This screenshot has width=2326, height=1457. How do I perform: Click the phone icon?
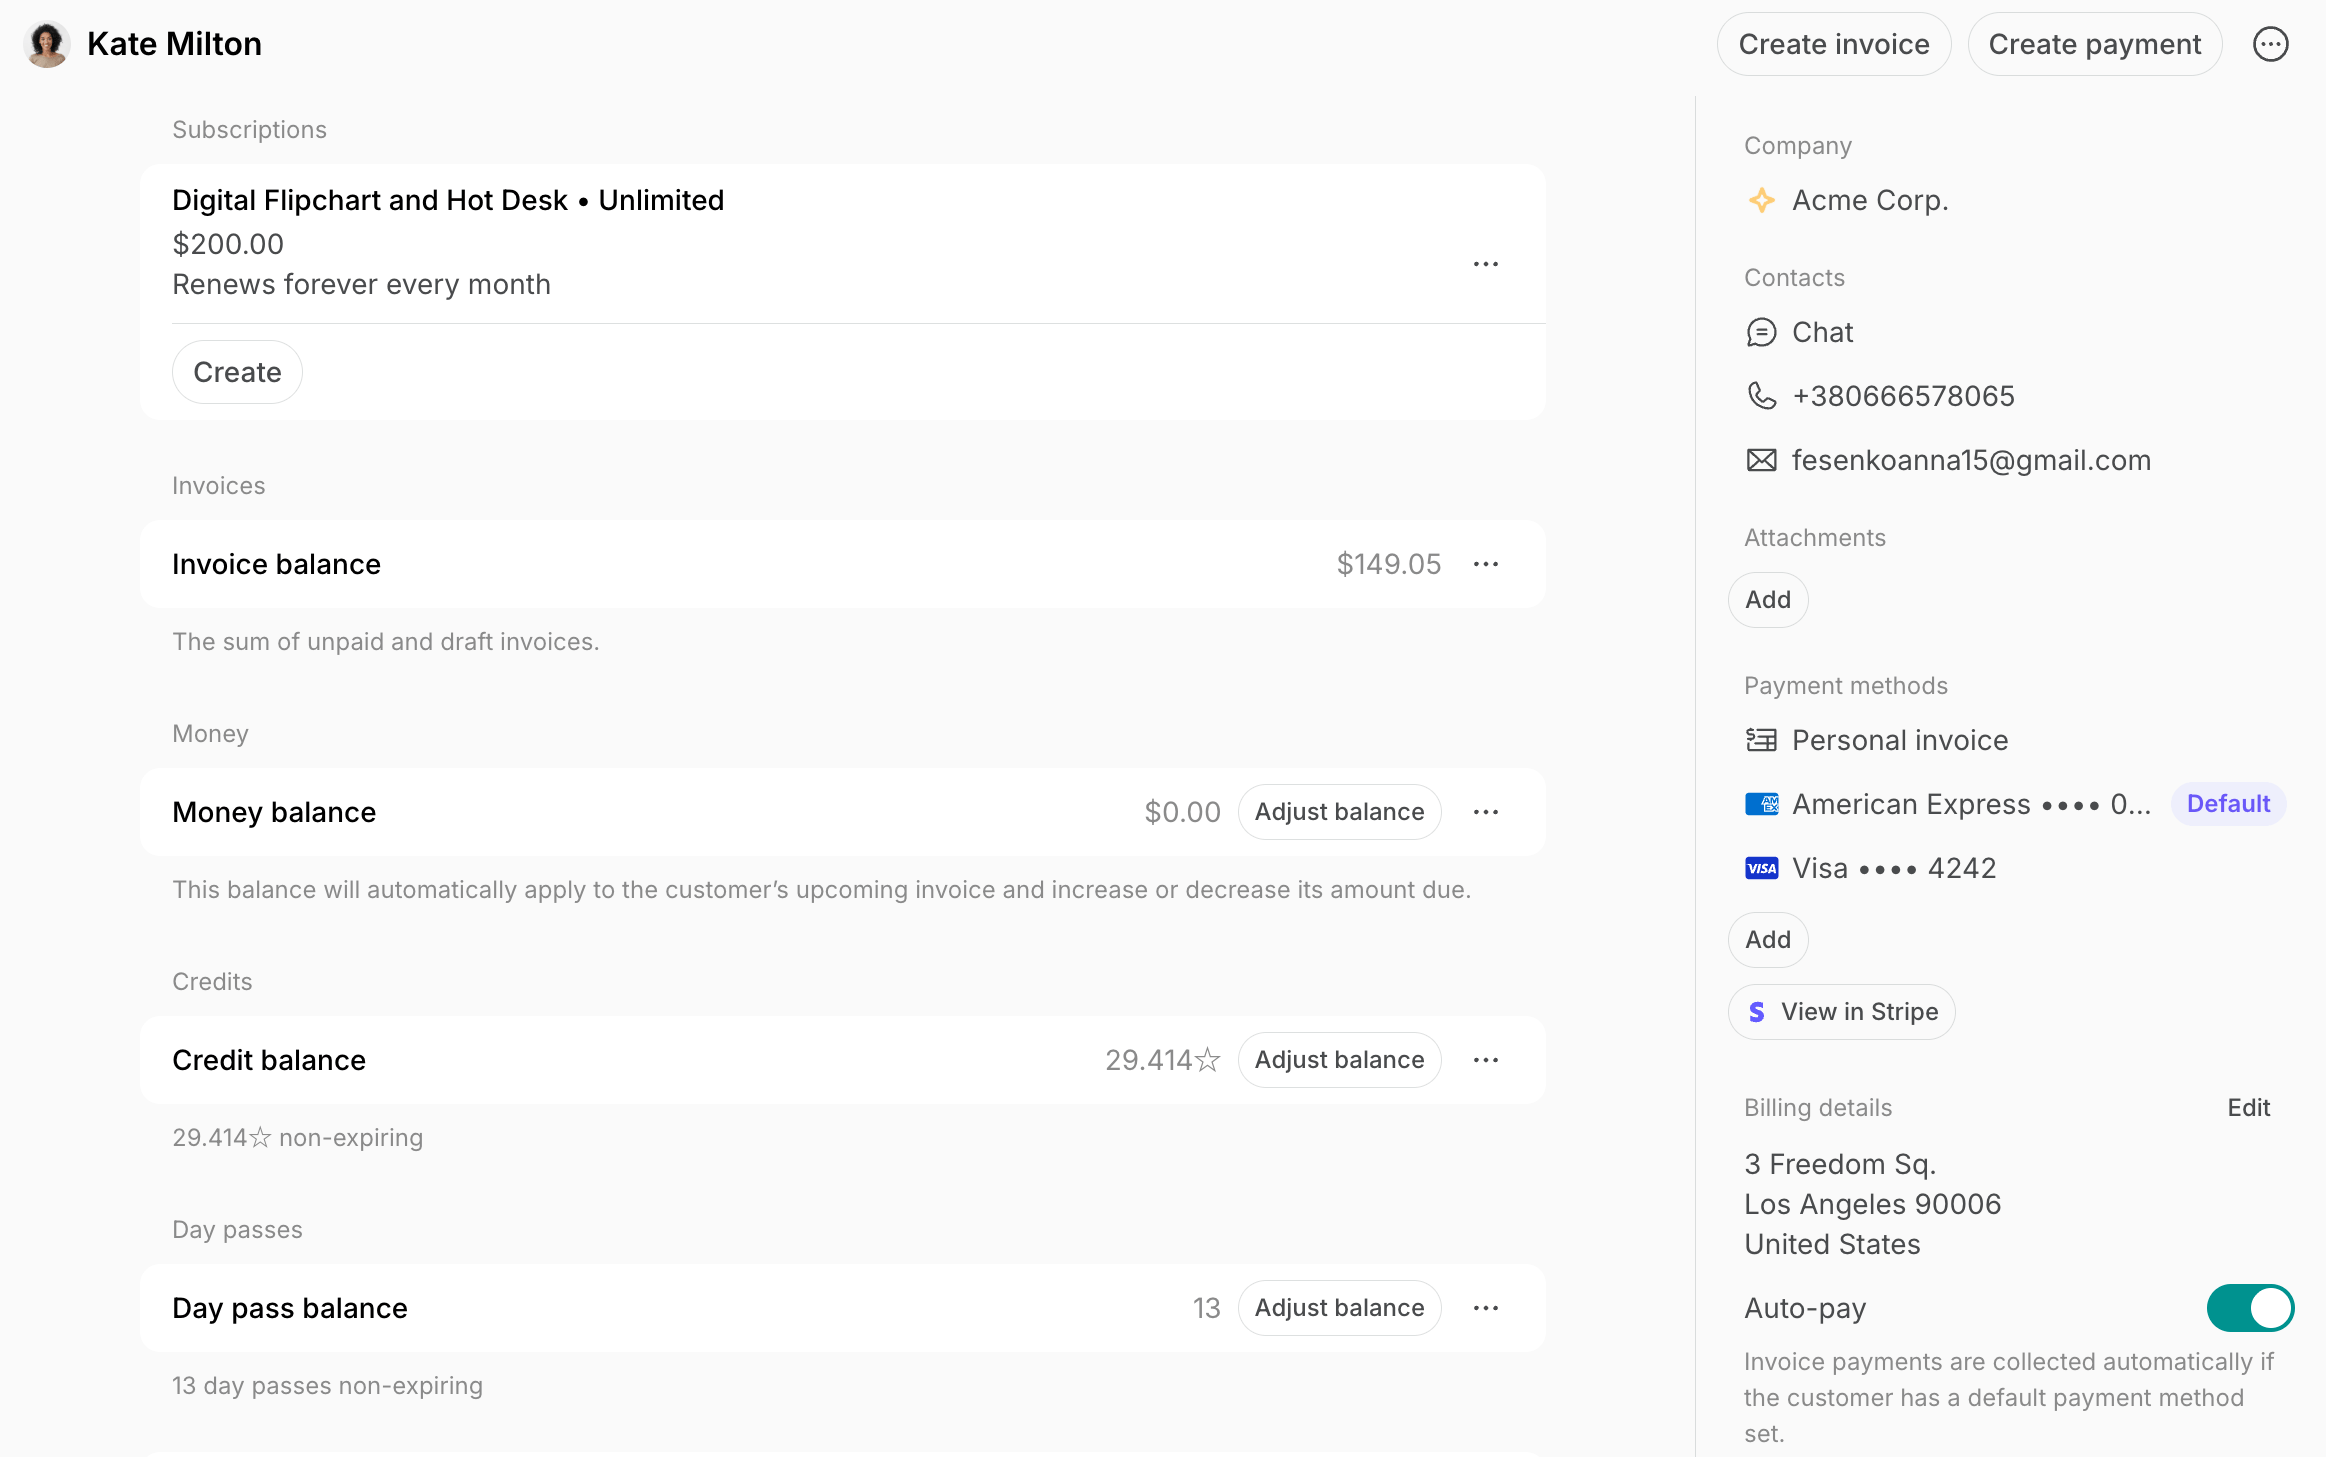[1761, 396]
